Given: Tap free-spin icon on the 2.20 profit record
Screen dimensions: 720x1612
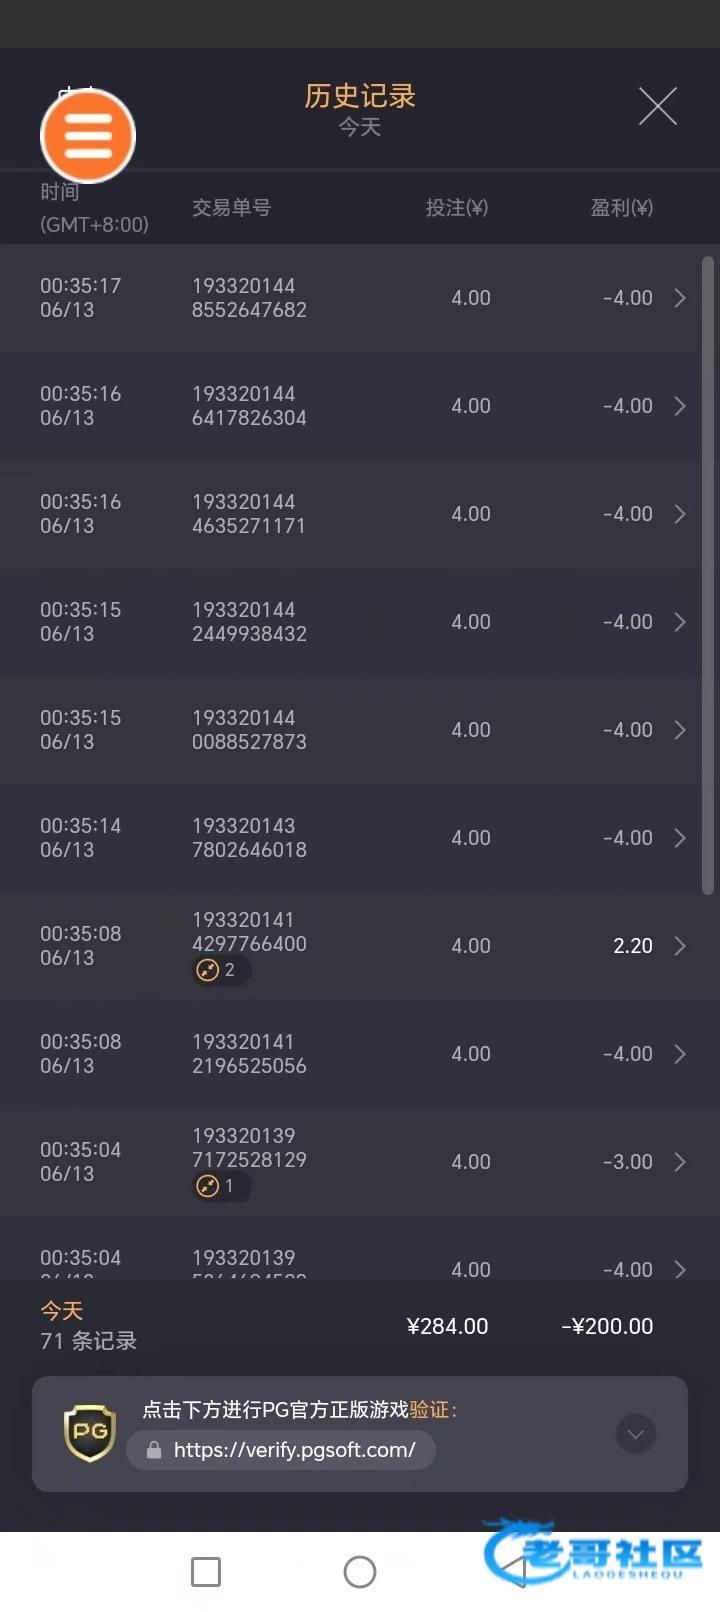Looking at the screenshot, I should pos(208,970).
